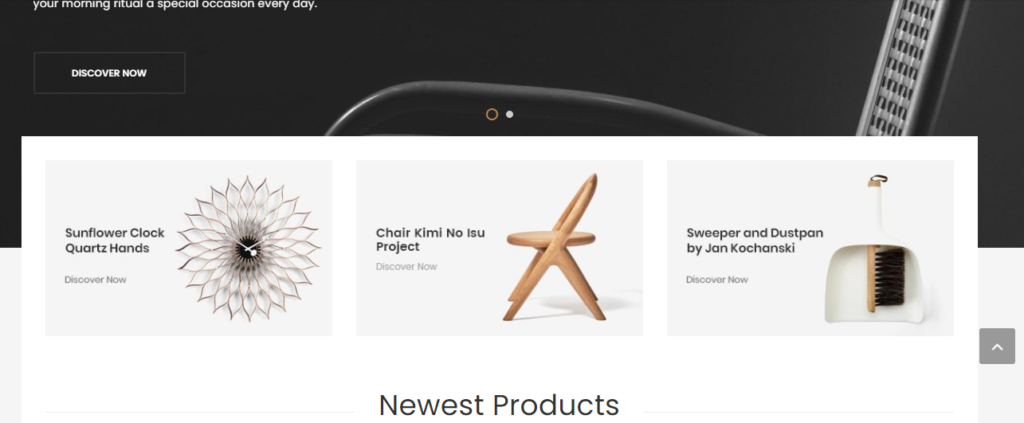Open the Chair Kimi No Isu Project title

[x=430, y=240]
